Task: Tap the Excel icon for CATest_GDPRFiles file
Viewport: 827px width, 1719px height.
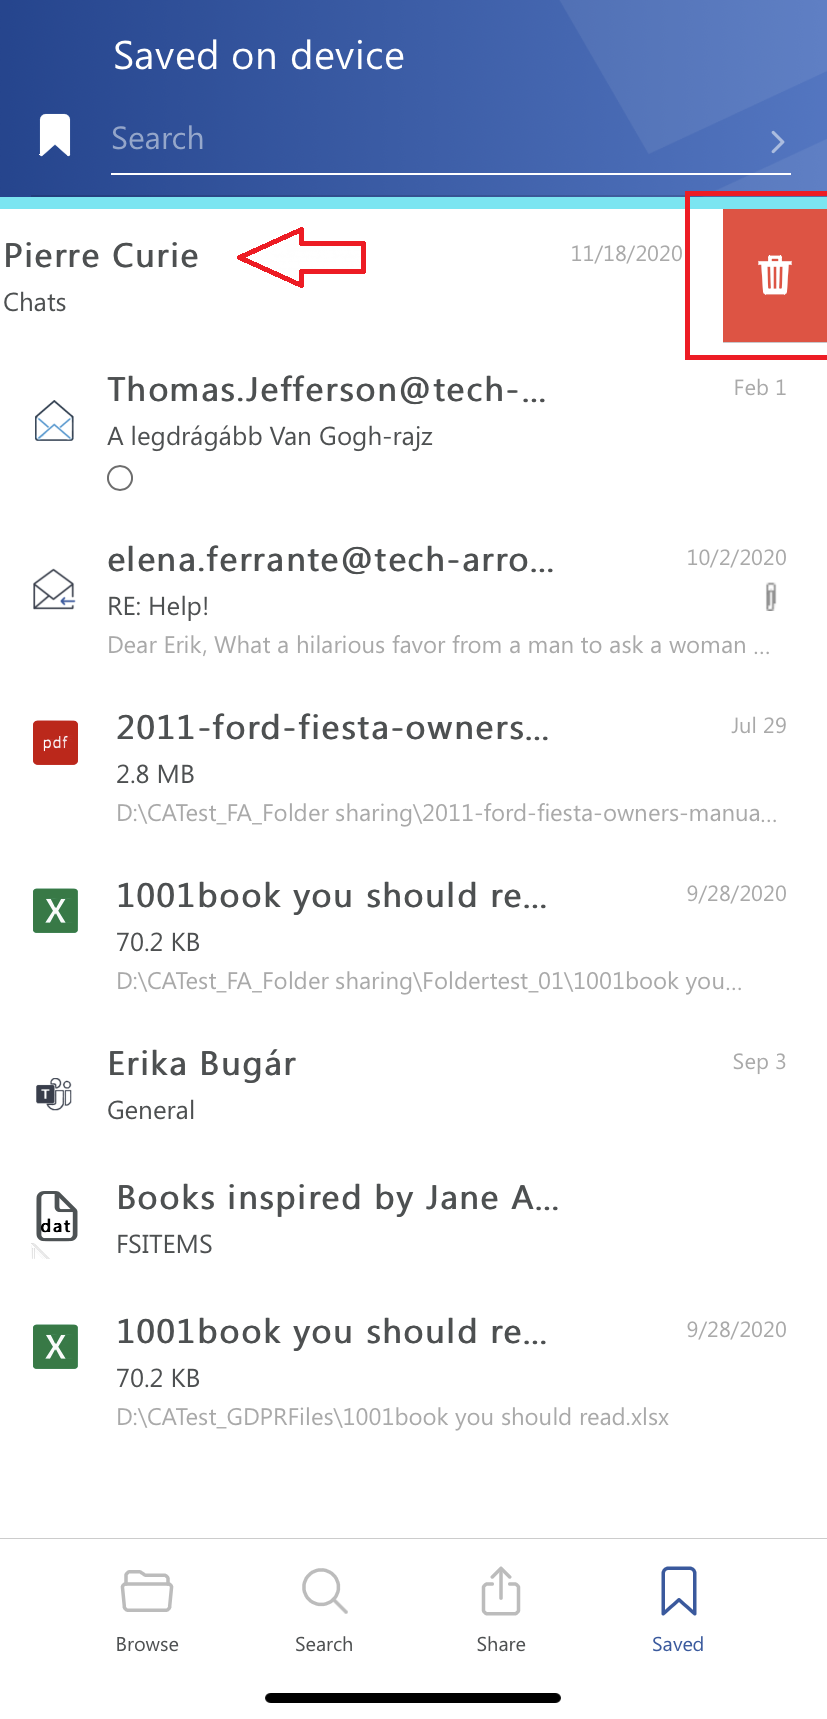Action: (x=55, y=1346)
